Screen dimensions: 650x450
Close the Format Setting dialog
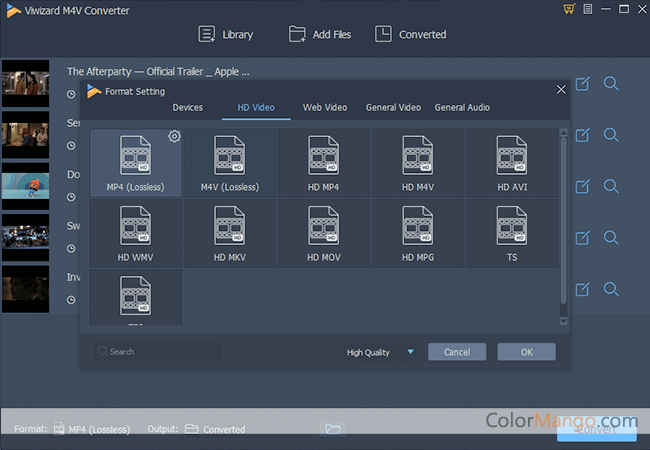click(561, 90)
